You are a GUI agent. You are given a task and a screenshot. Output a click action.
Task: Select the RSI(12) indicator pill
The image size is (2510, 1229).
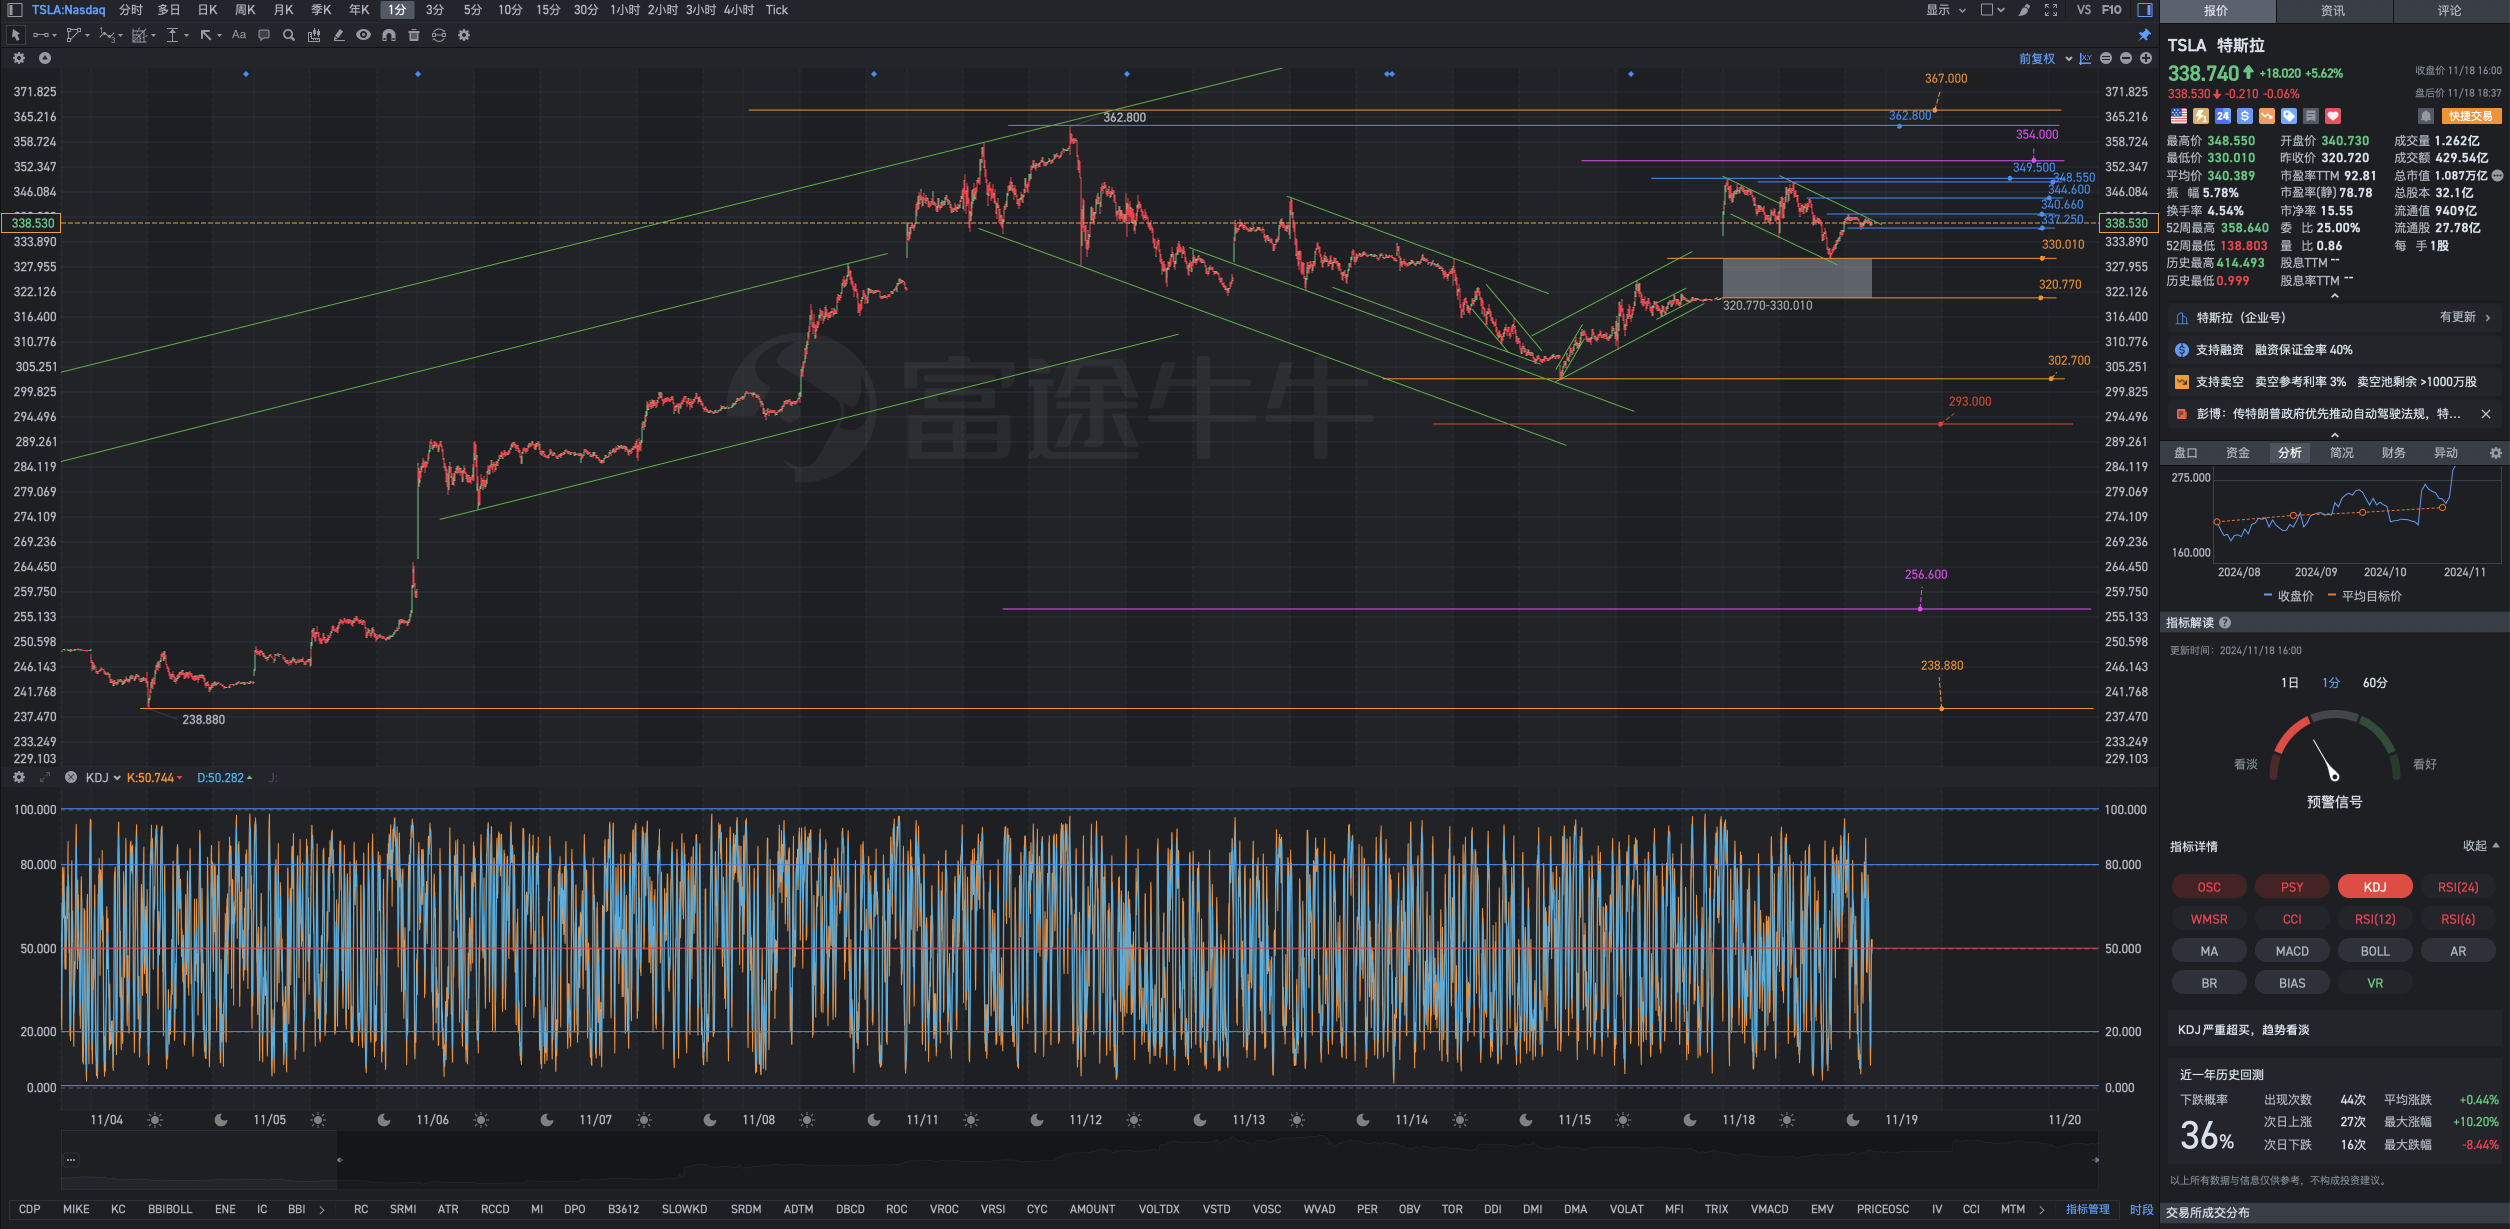coord(2375,919)
